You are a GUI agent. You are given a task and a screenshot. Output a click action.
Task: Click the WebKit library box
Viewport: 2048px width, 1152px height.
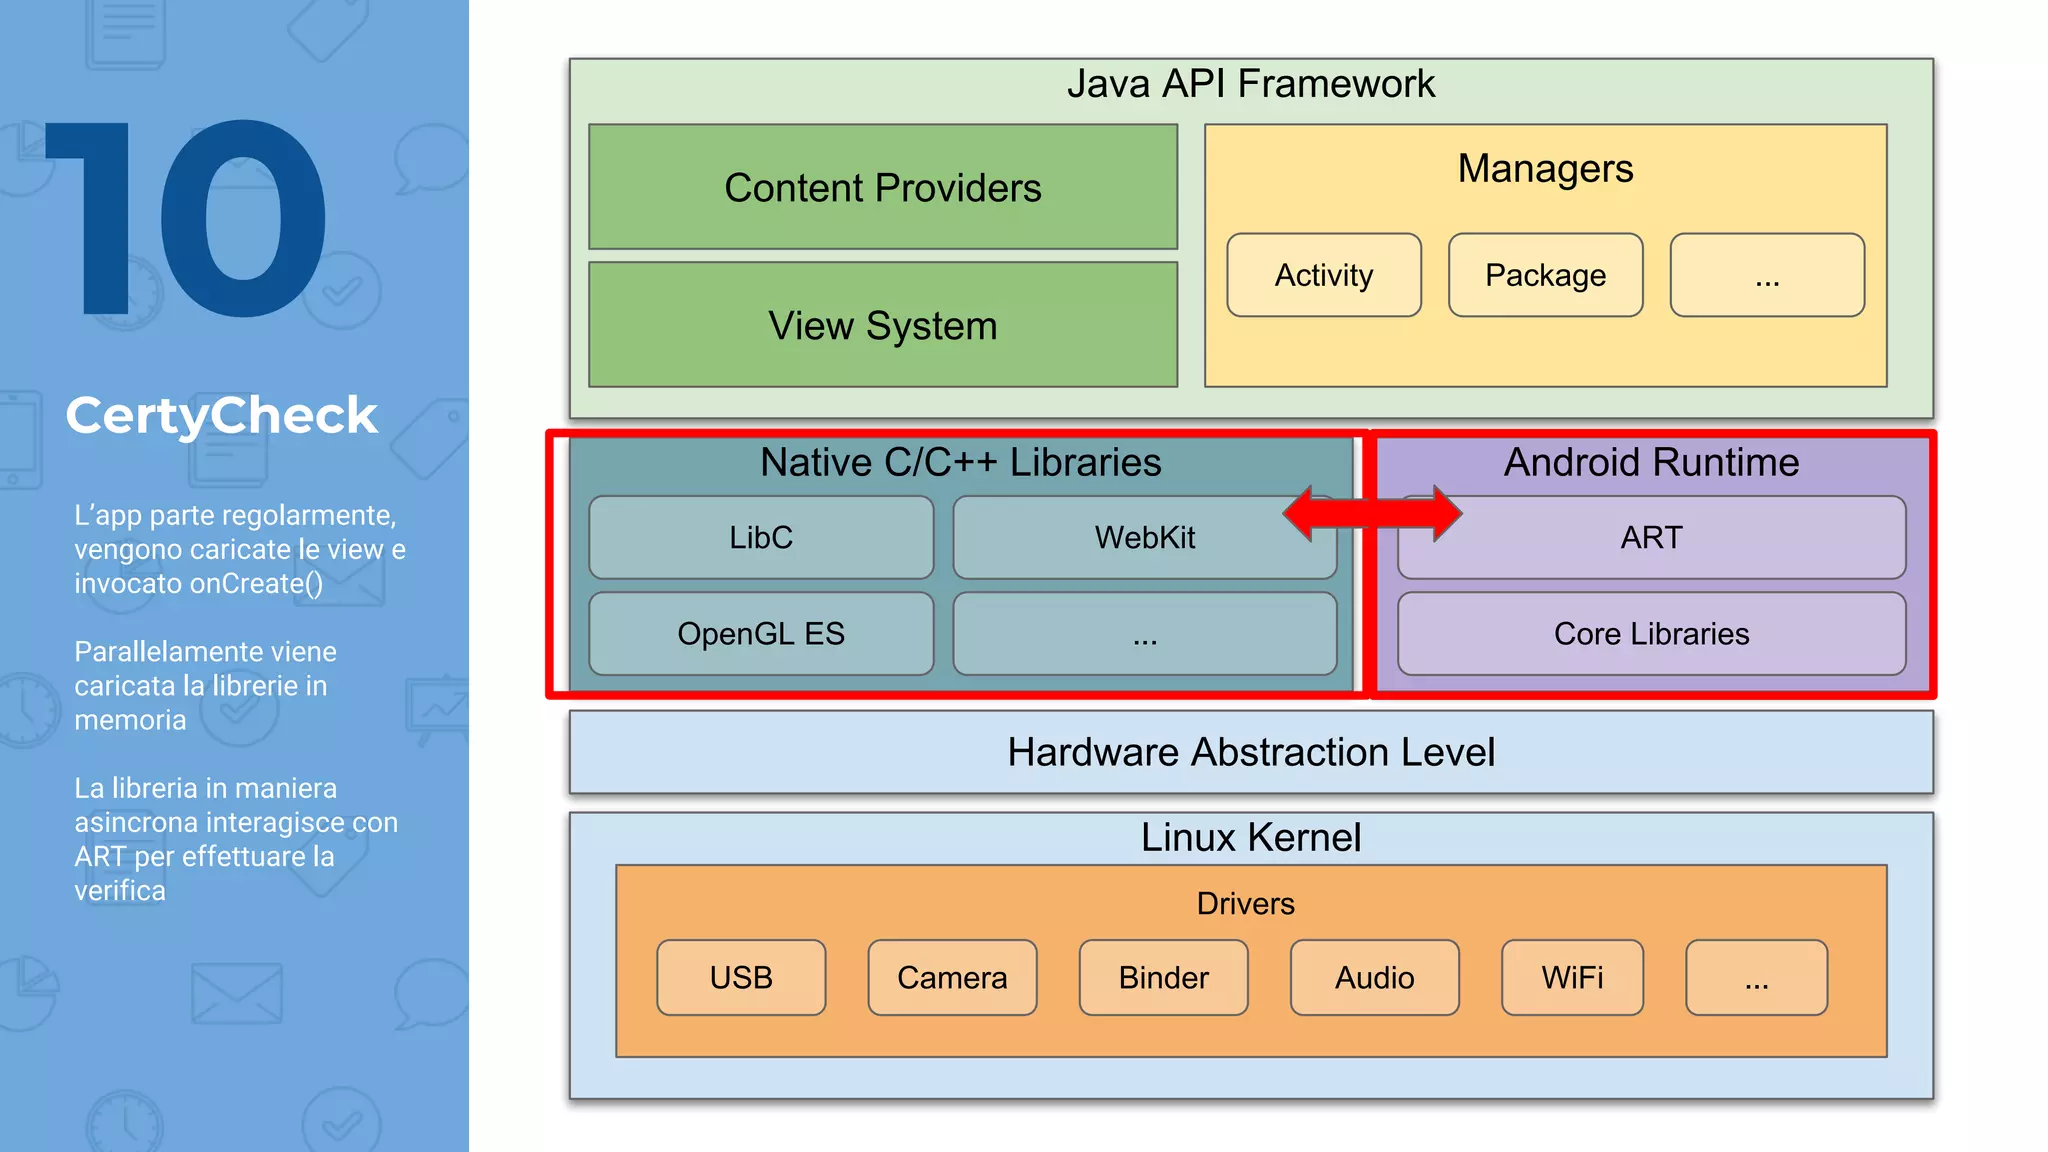(x=1144, y=537)
